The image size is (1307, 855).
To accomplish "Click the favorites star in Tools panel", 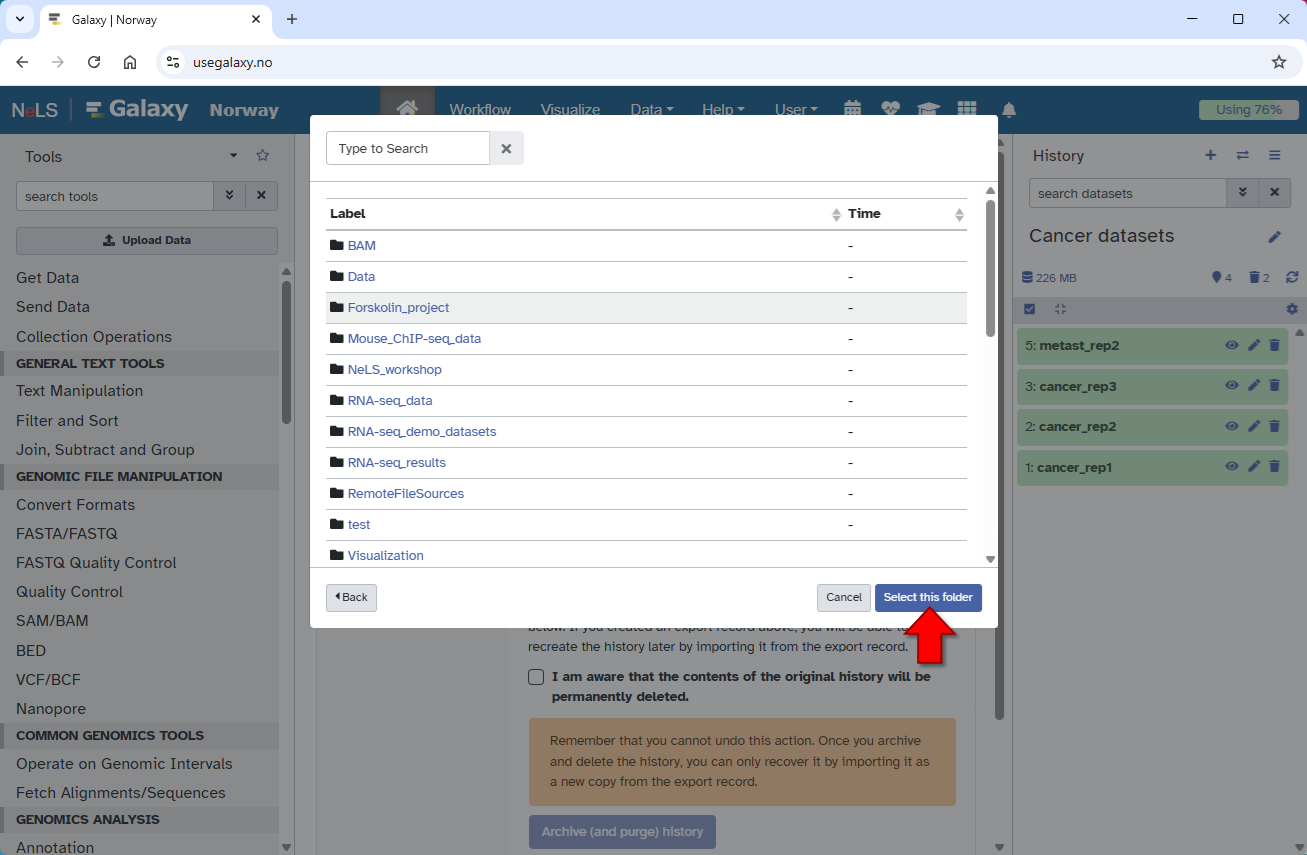I will tap(263, 156).
